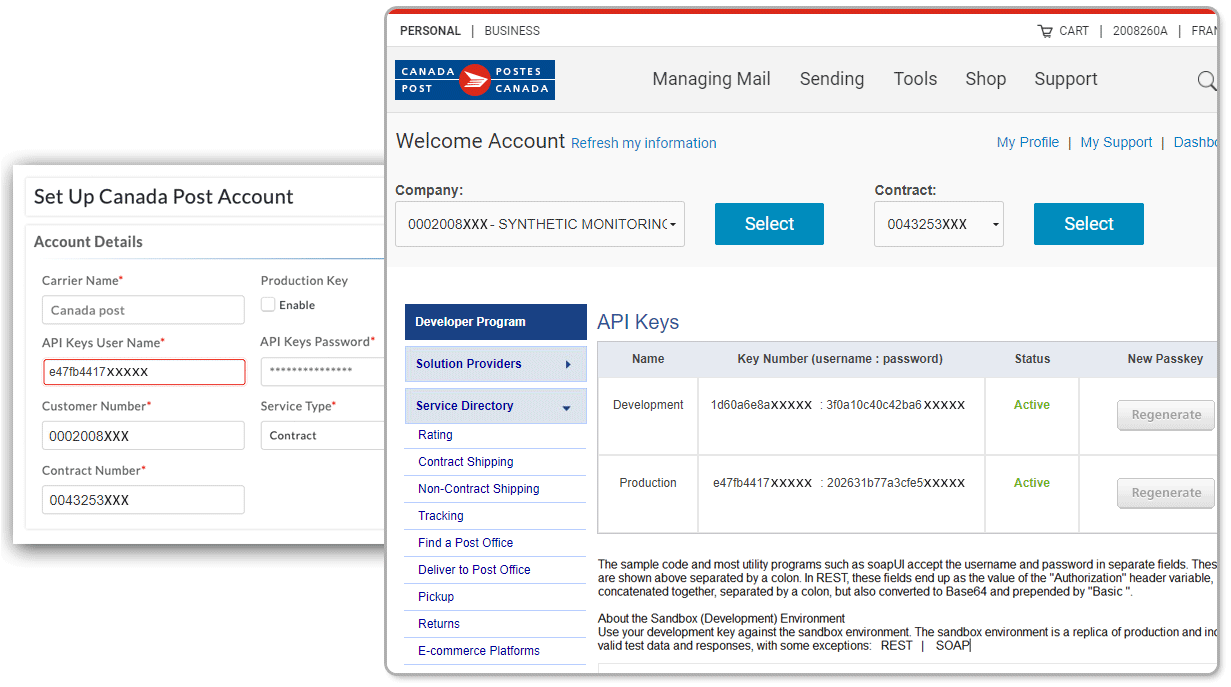Open the Pickup sidebar link
Viewport: 1231px width, 687px height.
pos(436,597)
